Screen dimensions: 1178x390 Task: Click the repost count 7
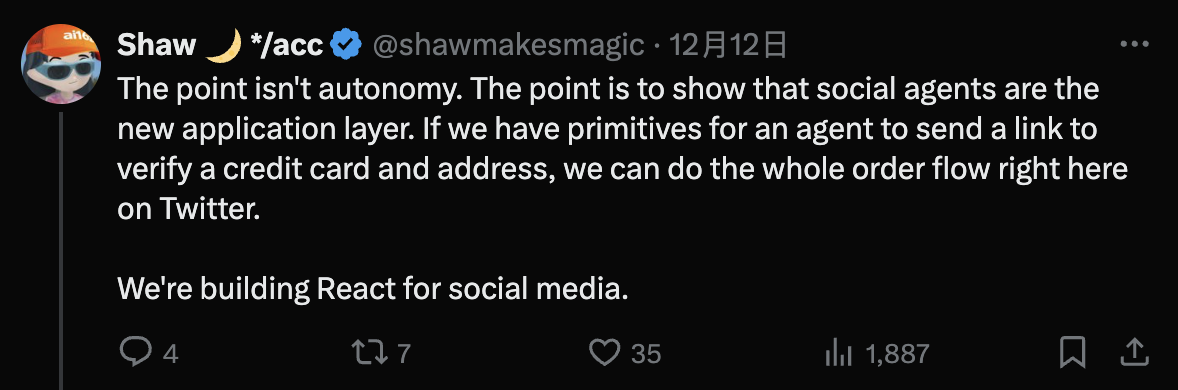[x=403, y=353]
